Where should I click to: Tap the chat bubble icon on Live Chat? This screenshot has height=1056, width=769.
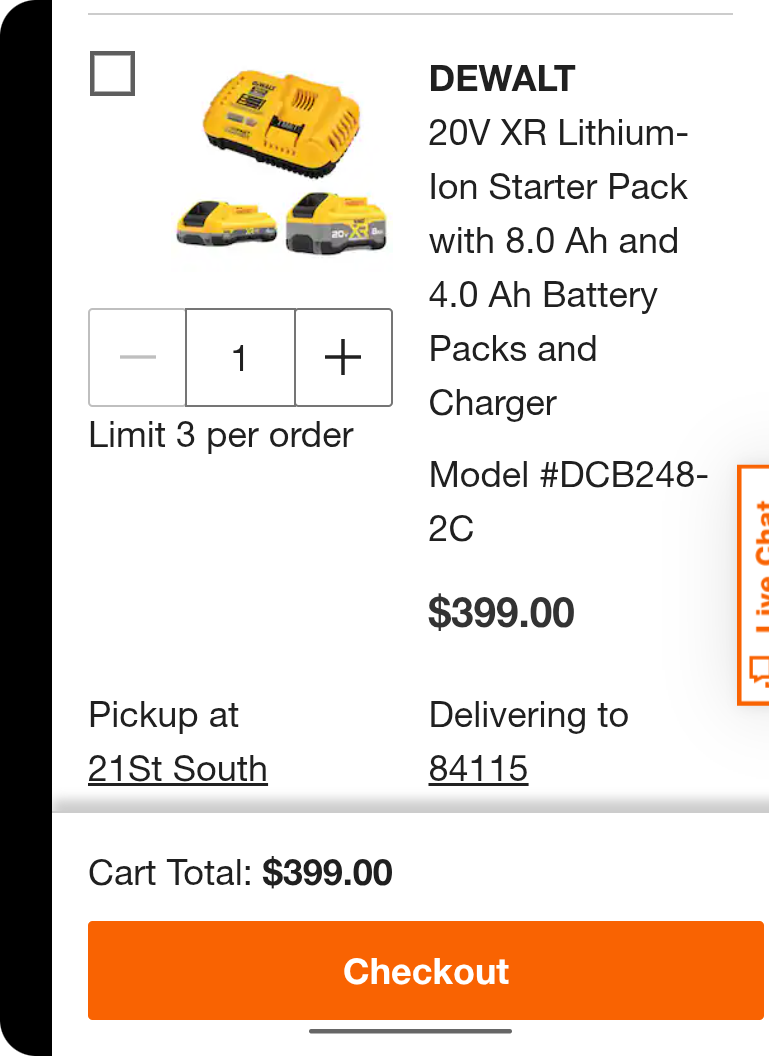coord(758,670)
